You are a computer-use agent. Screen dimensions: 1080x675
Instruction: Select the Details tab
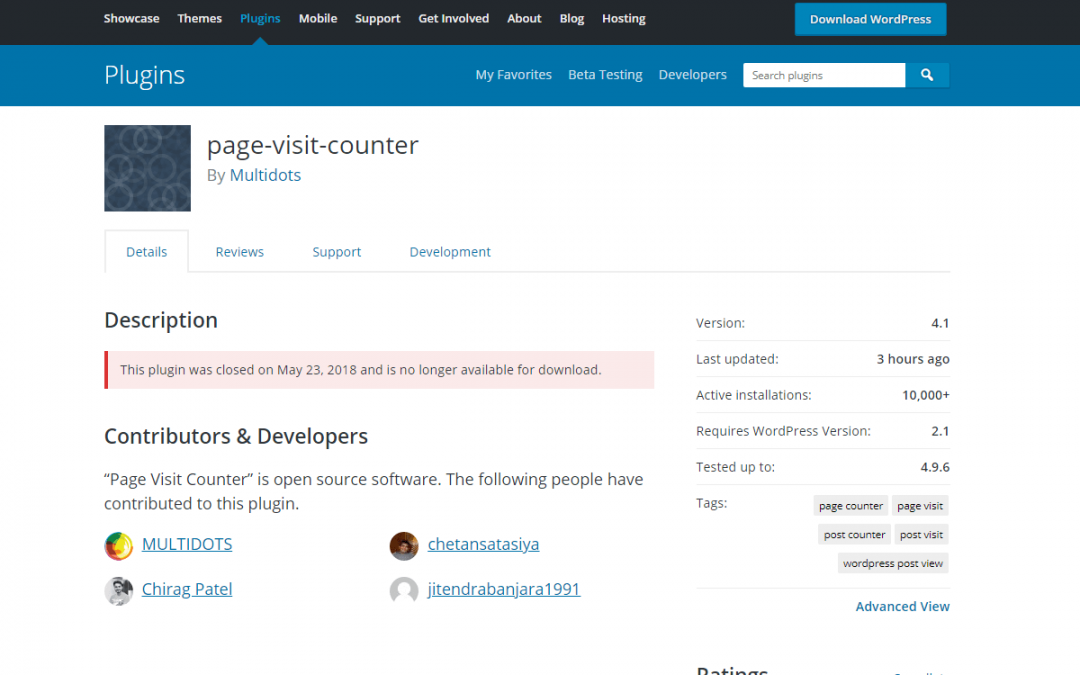pos(146,251)
